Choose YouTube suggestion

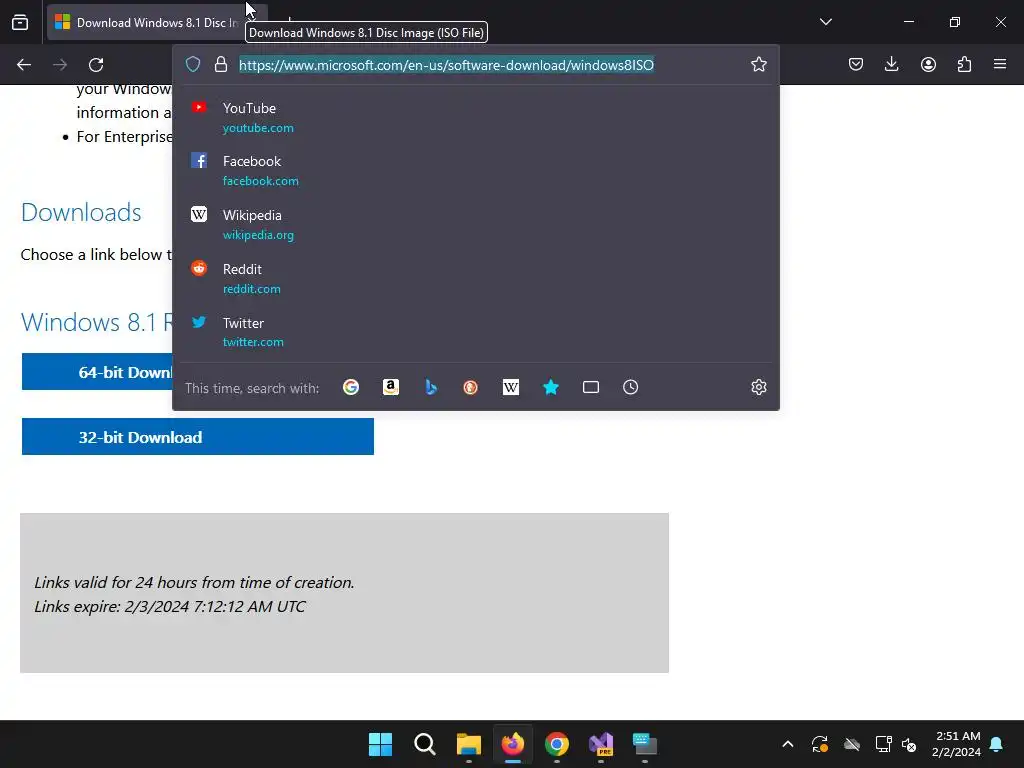475,118
